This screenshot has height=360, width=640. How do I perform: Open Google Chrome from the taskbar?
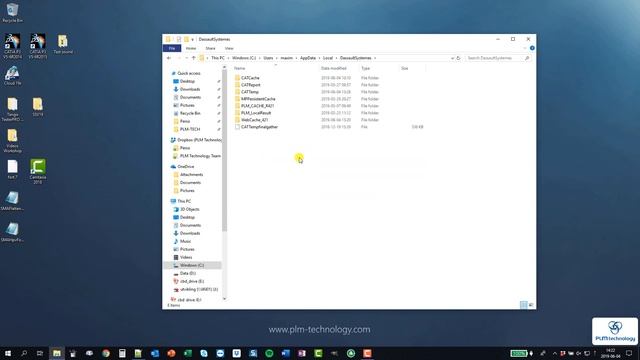pyautogui.click(x=106, y=353)
